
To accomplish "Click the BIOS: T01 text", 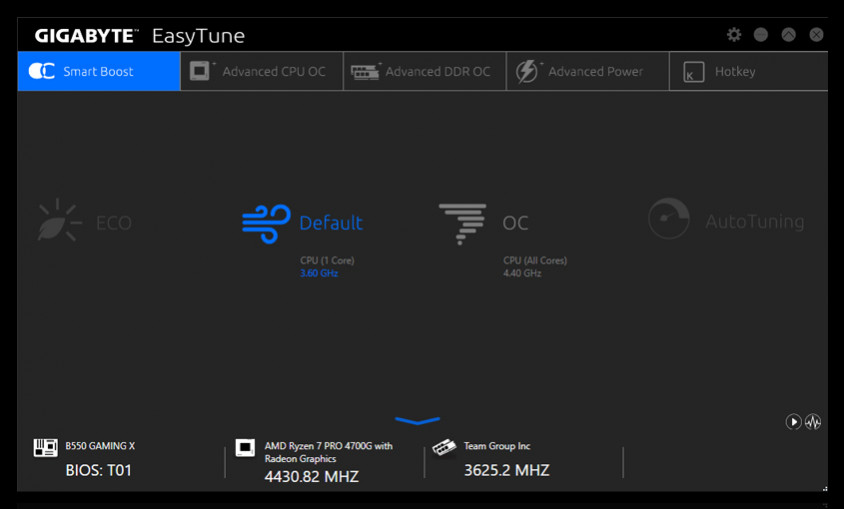I will coord(99,470).
